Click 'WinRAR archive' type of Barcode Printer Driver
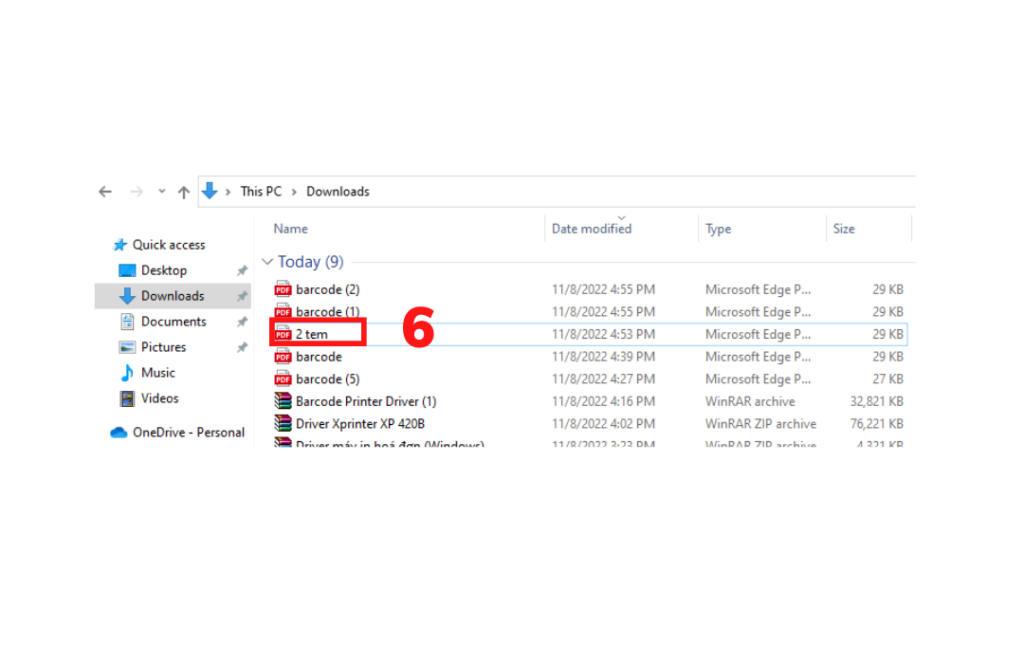Viewport: 1024px width, 647px height. point(750,402)
